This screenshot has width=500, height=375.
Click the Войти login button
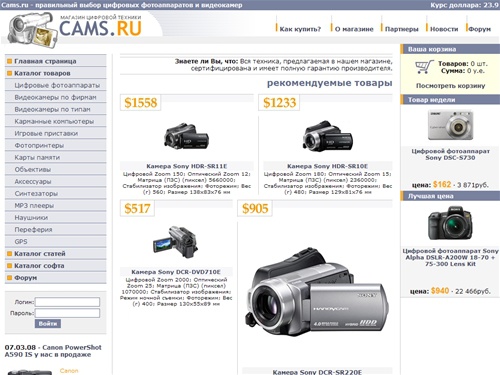coord(48,323)
